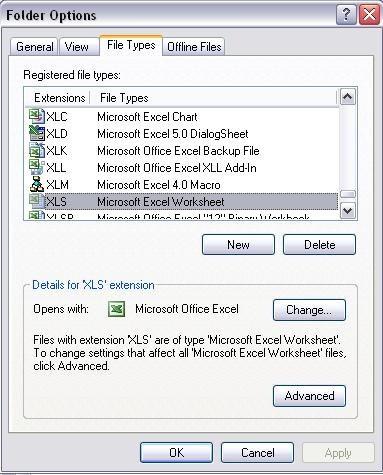Click the XLS Worksheet file icon
This screenshot has width=383, height=475.
click(x=37, y=201)
